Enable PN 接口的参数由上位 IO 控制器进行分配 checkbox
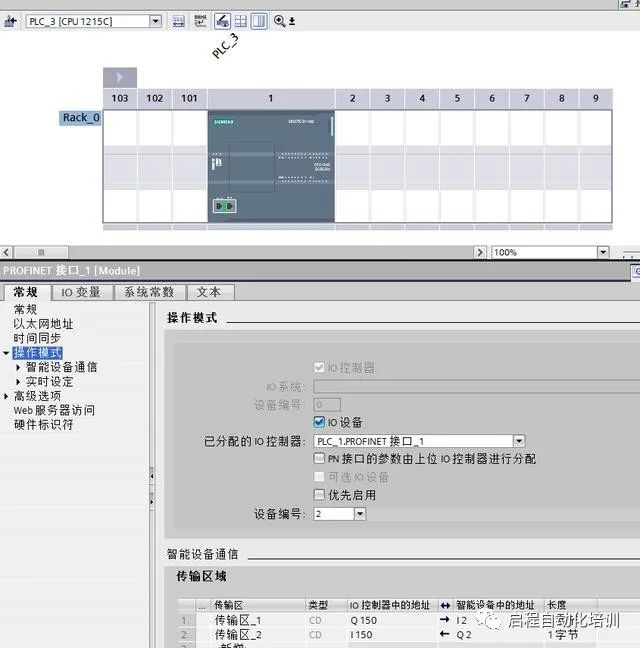 coord(319,458)
